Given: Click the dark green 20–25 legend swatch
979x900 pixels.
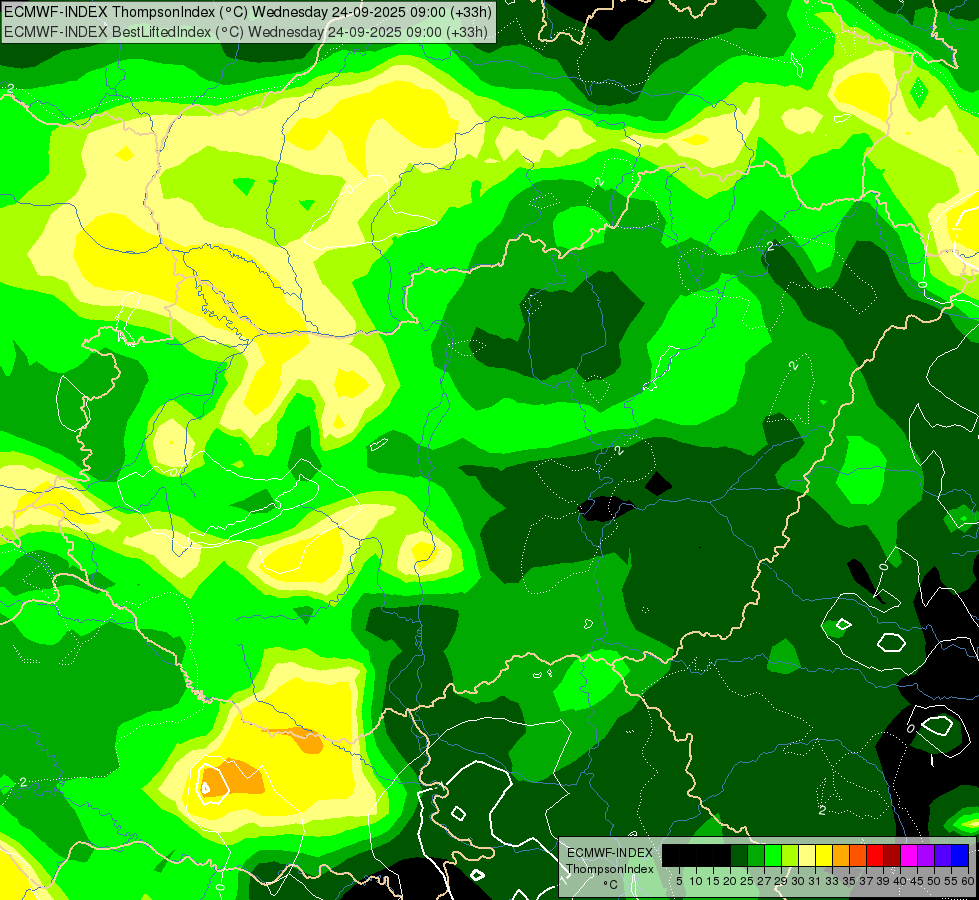Looking at the screenshot, I should tap(739, 855).
